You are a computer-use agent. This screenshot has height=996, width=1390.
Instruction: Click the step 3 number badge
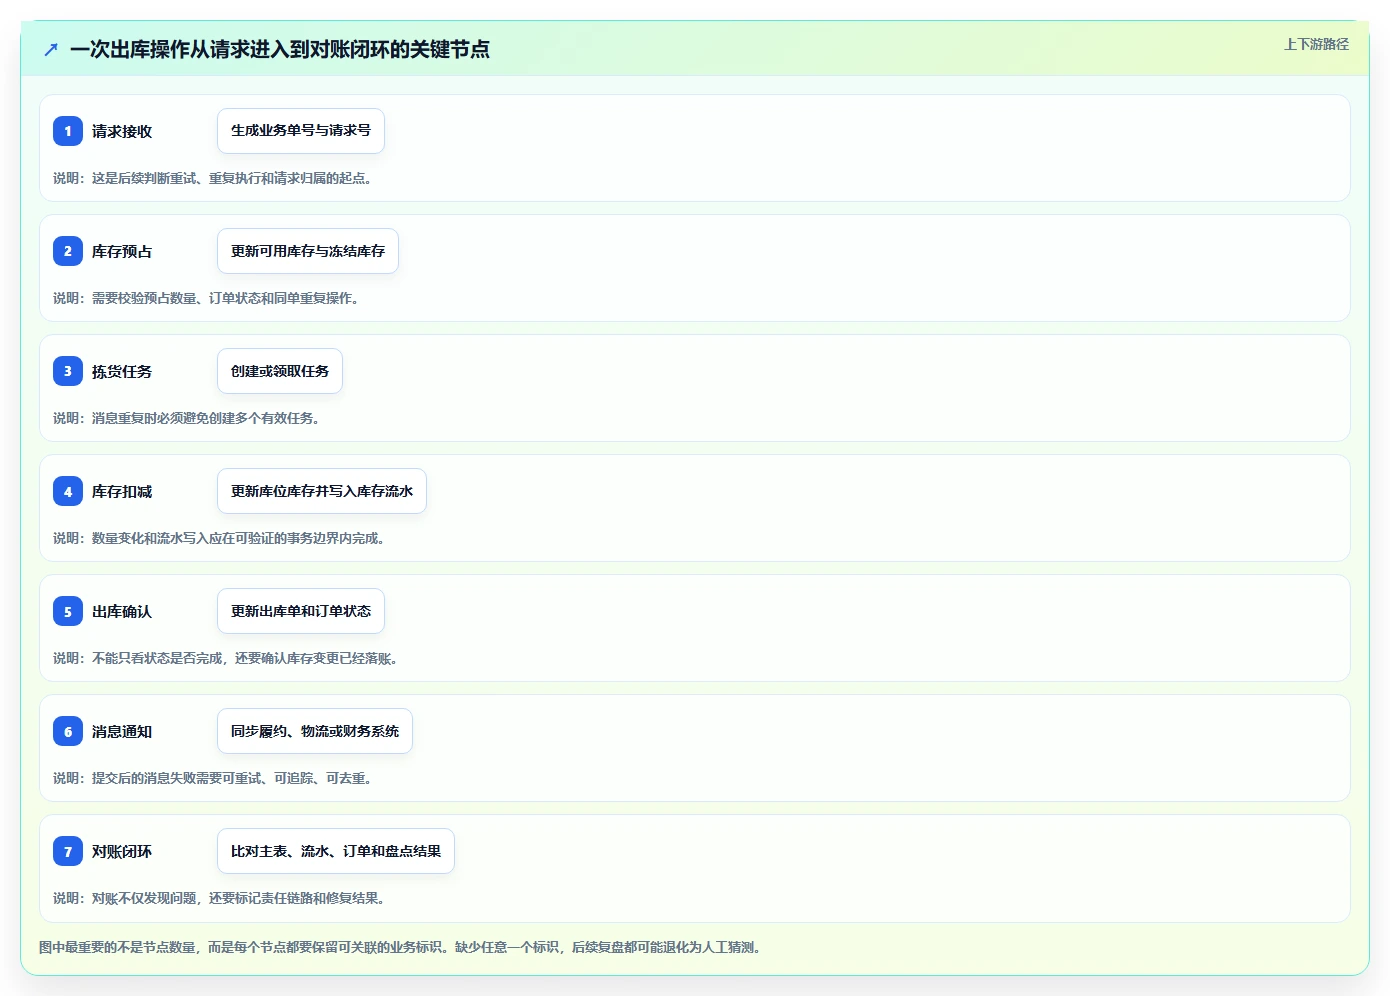(68, 371)
